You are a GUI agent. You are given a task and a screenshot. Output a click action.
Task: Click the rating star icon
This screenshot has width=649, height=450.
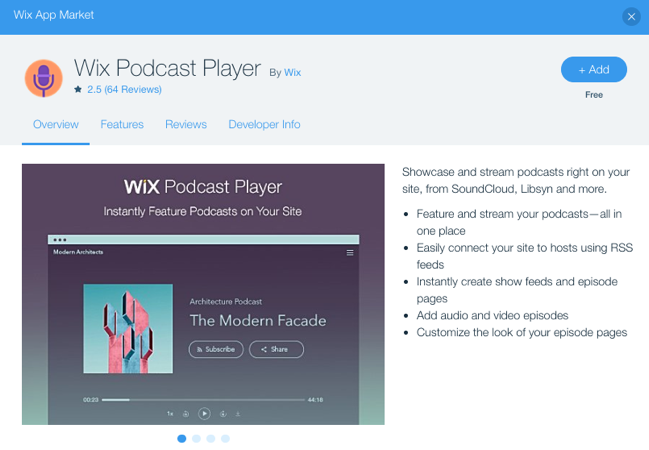(x=78, y=89)
